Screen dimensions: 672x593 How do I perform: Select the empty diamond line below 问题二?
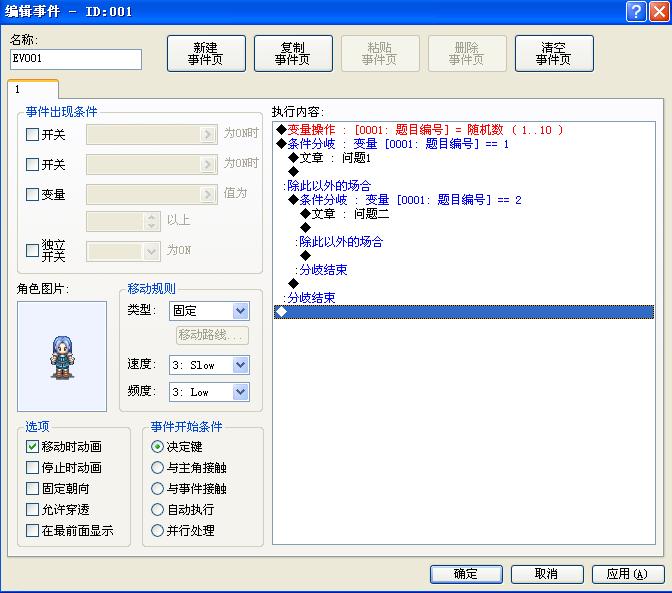coord(306,228)
